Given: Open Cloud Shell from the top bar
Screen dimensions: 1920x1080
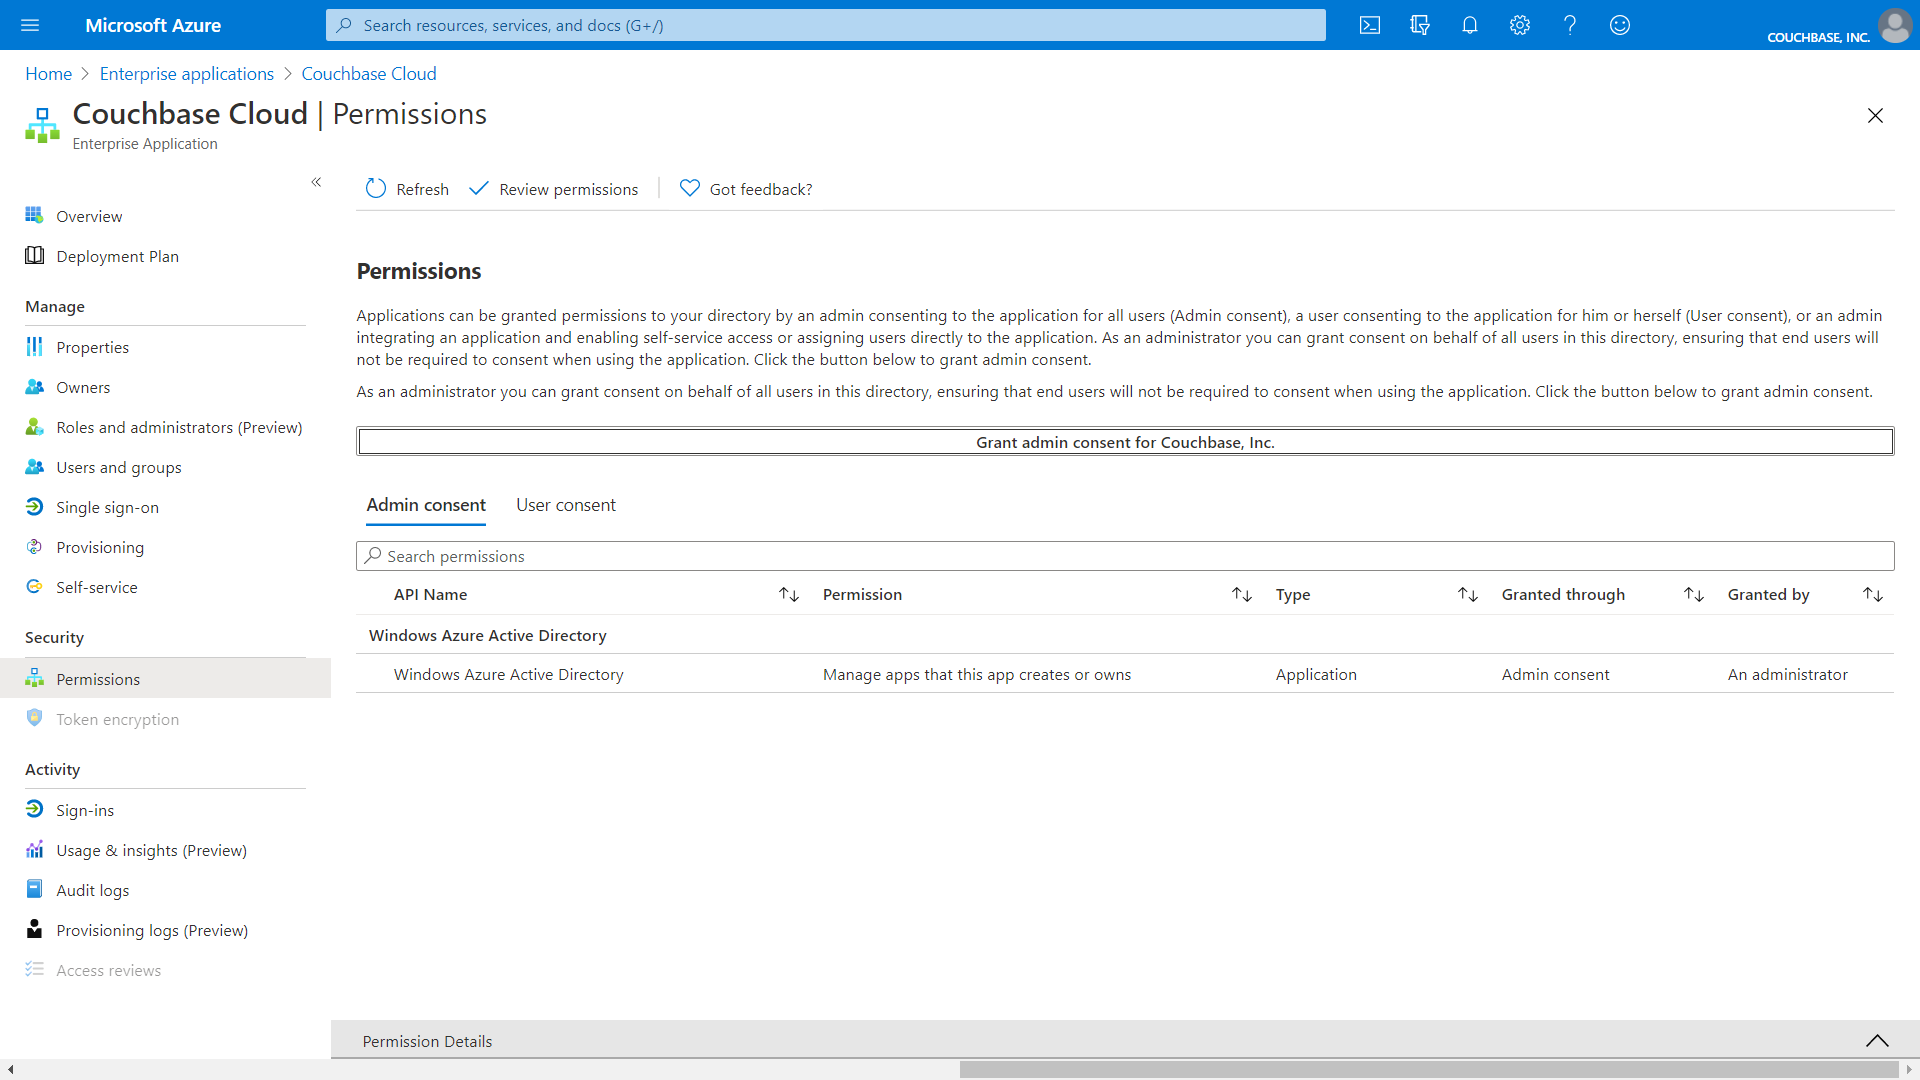Looking at the screenshot, I should pos(1370,25).
